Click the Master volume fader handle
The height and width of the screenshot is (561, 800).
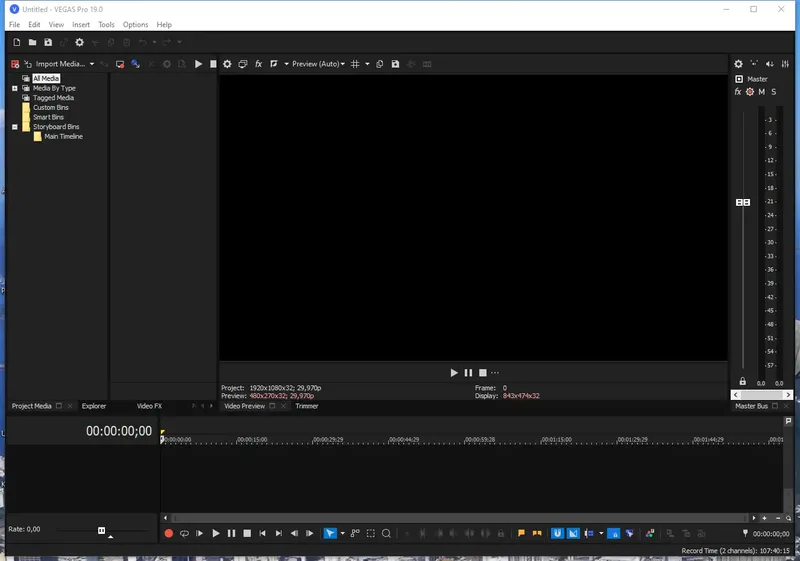[743, 202]
